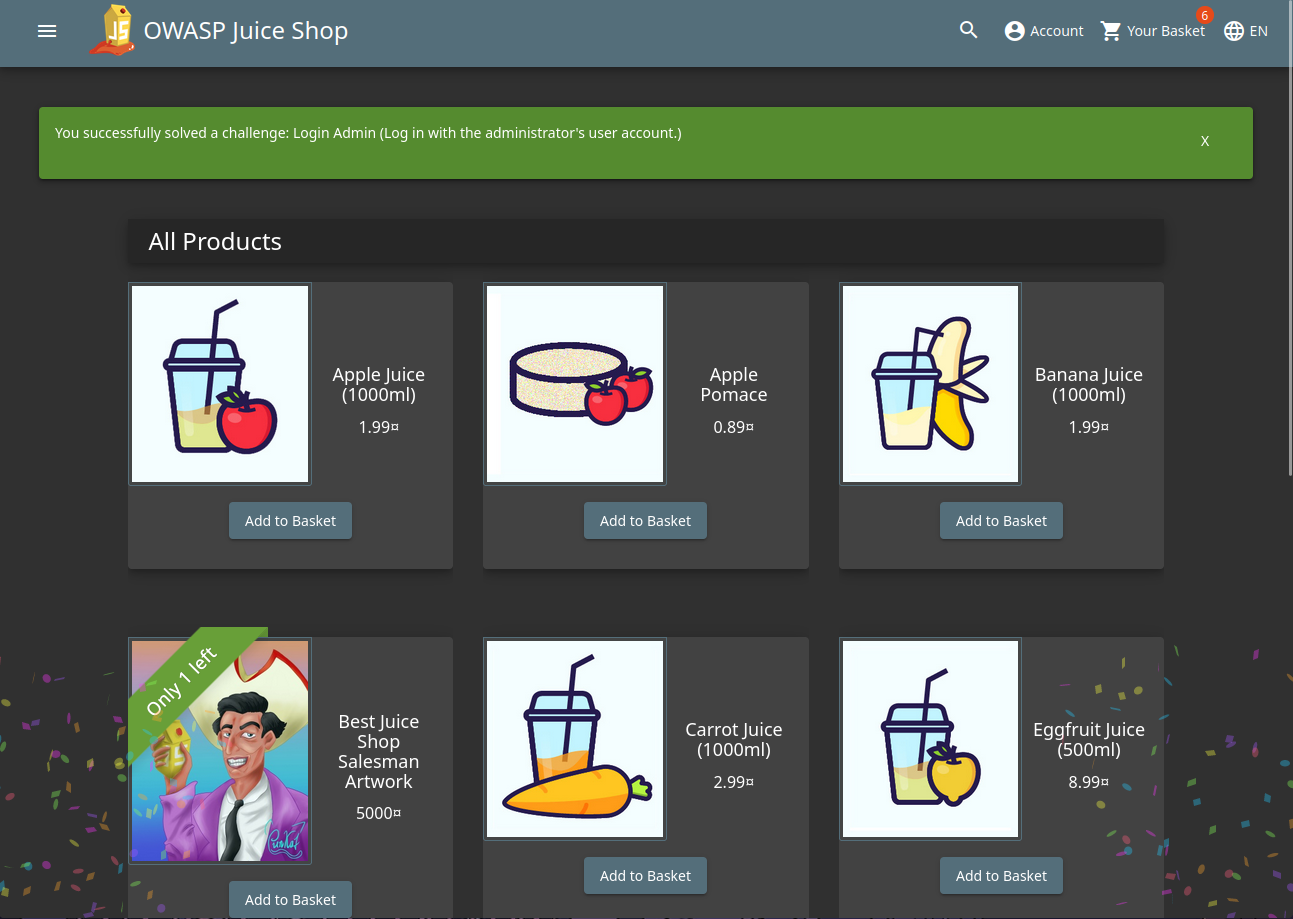This screenshot has height=919, width=1293.
Task: Click the Account person icon
Action: (1014, 31)
